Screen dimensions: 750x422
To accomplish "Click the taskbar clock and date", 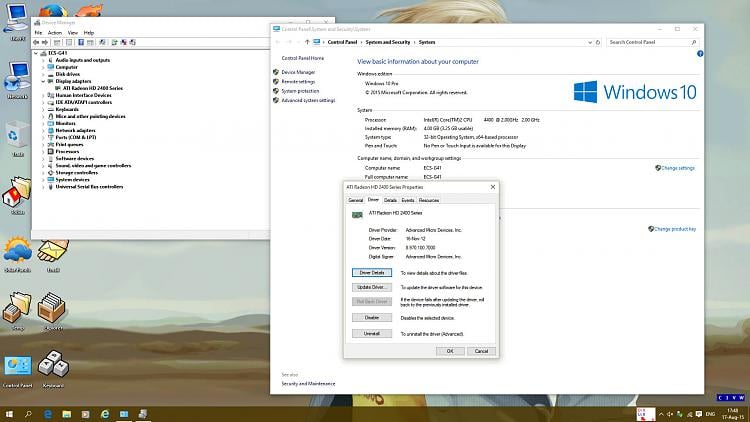I will tap(732, 414).
